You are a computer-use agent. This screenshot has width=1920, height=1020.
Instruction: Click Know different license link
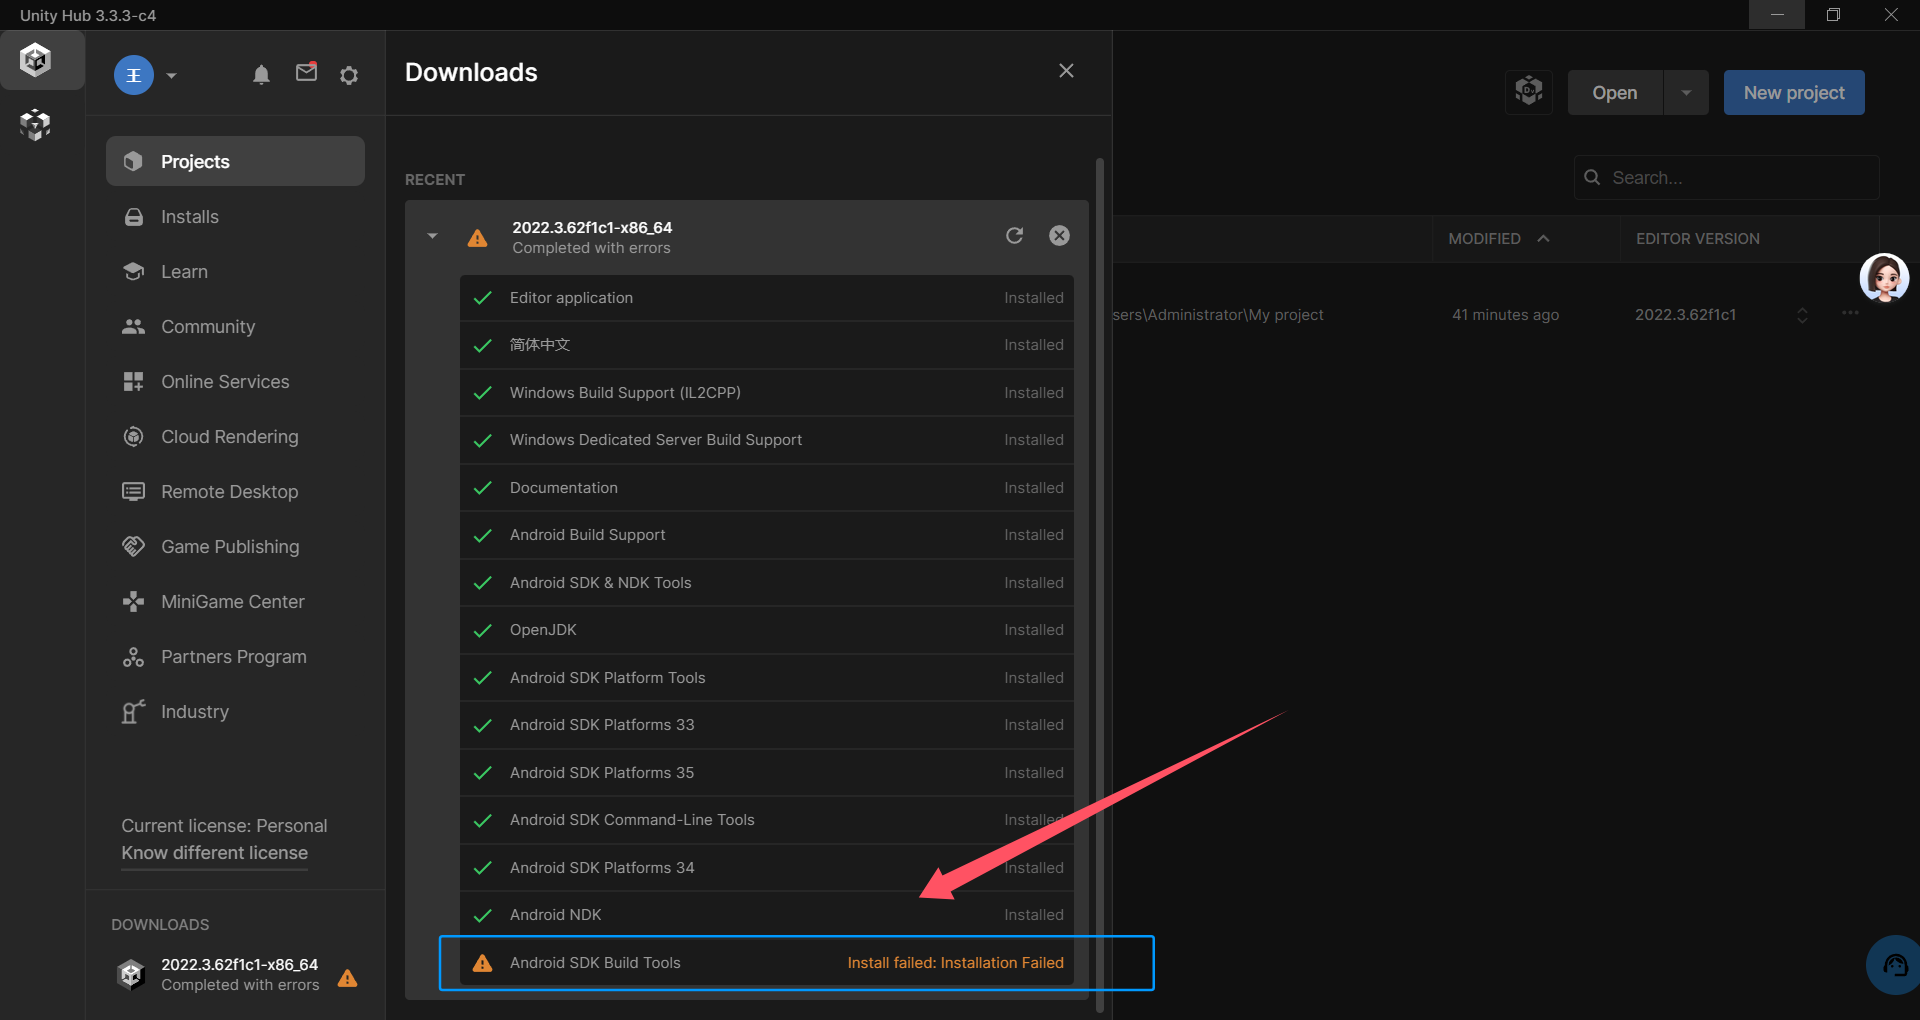click(214, 853)
